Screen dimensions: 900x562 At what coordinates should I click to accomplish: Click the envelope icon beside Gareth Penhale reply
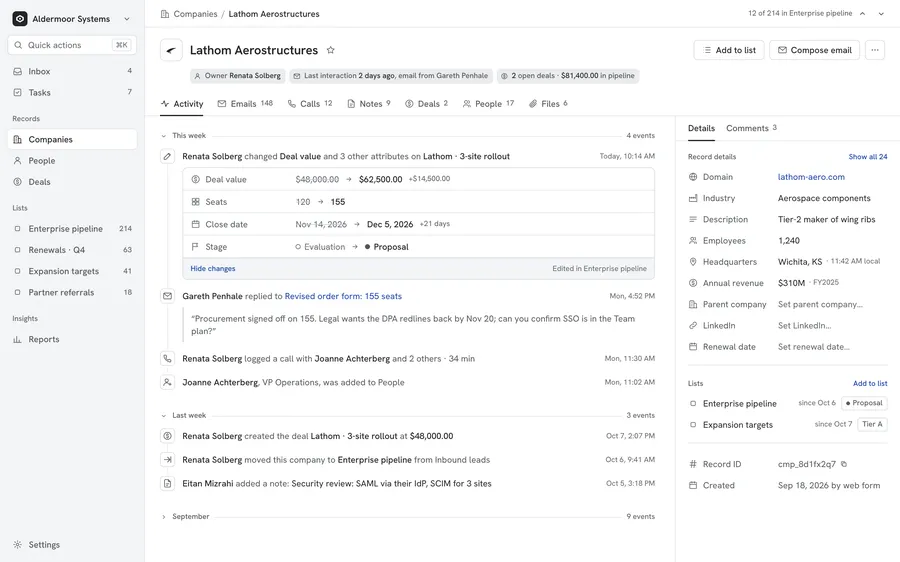[167, 296]
